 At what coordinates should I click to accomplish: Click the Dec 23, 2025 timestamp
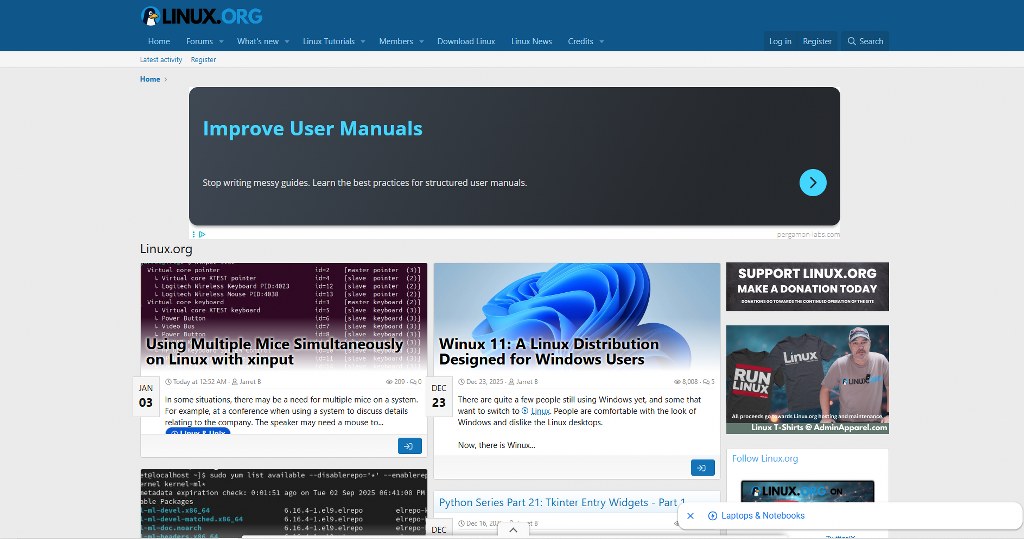pos(485,382)
